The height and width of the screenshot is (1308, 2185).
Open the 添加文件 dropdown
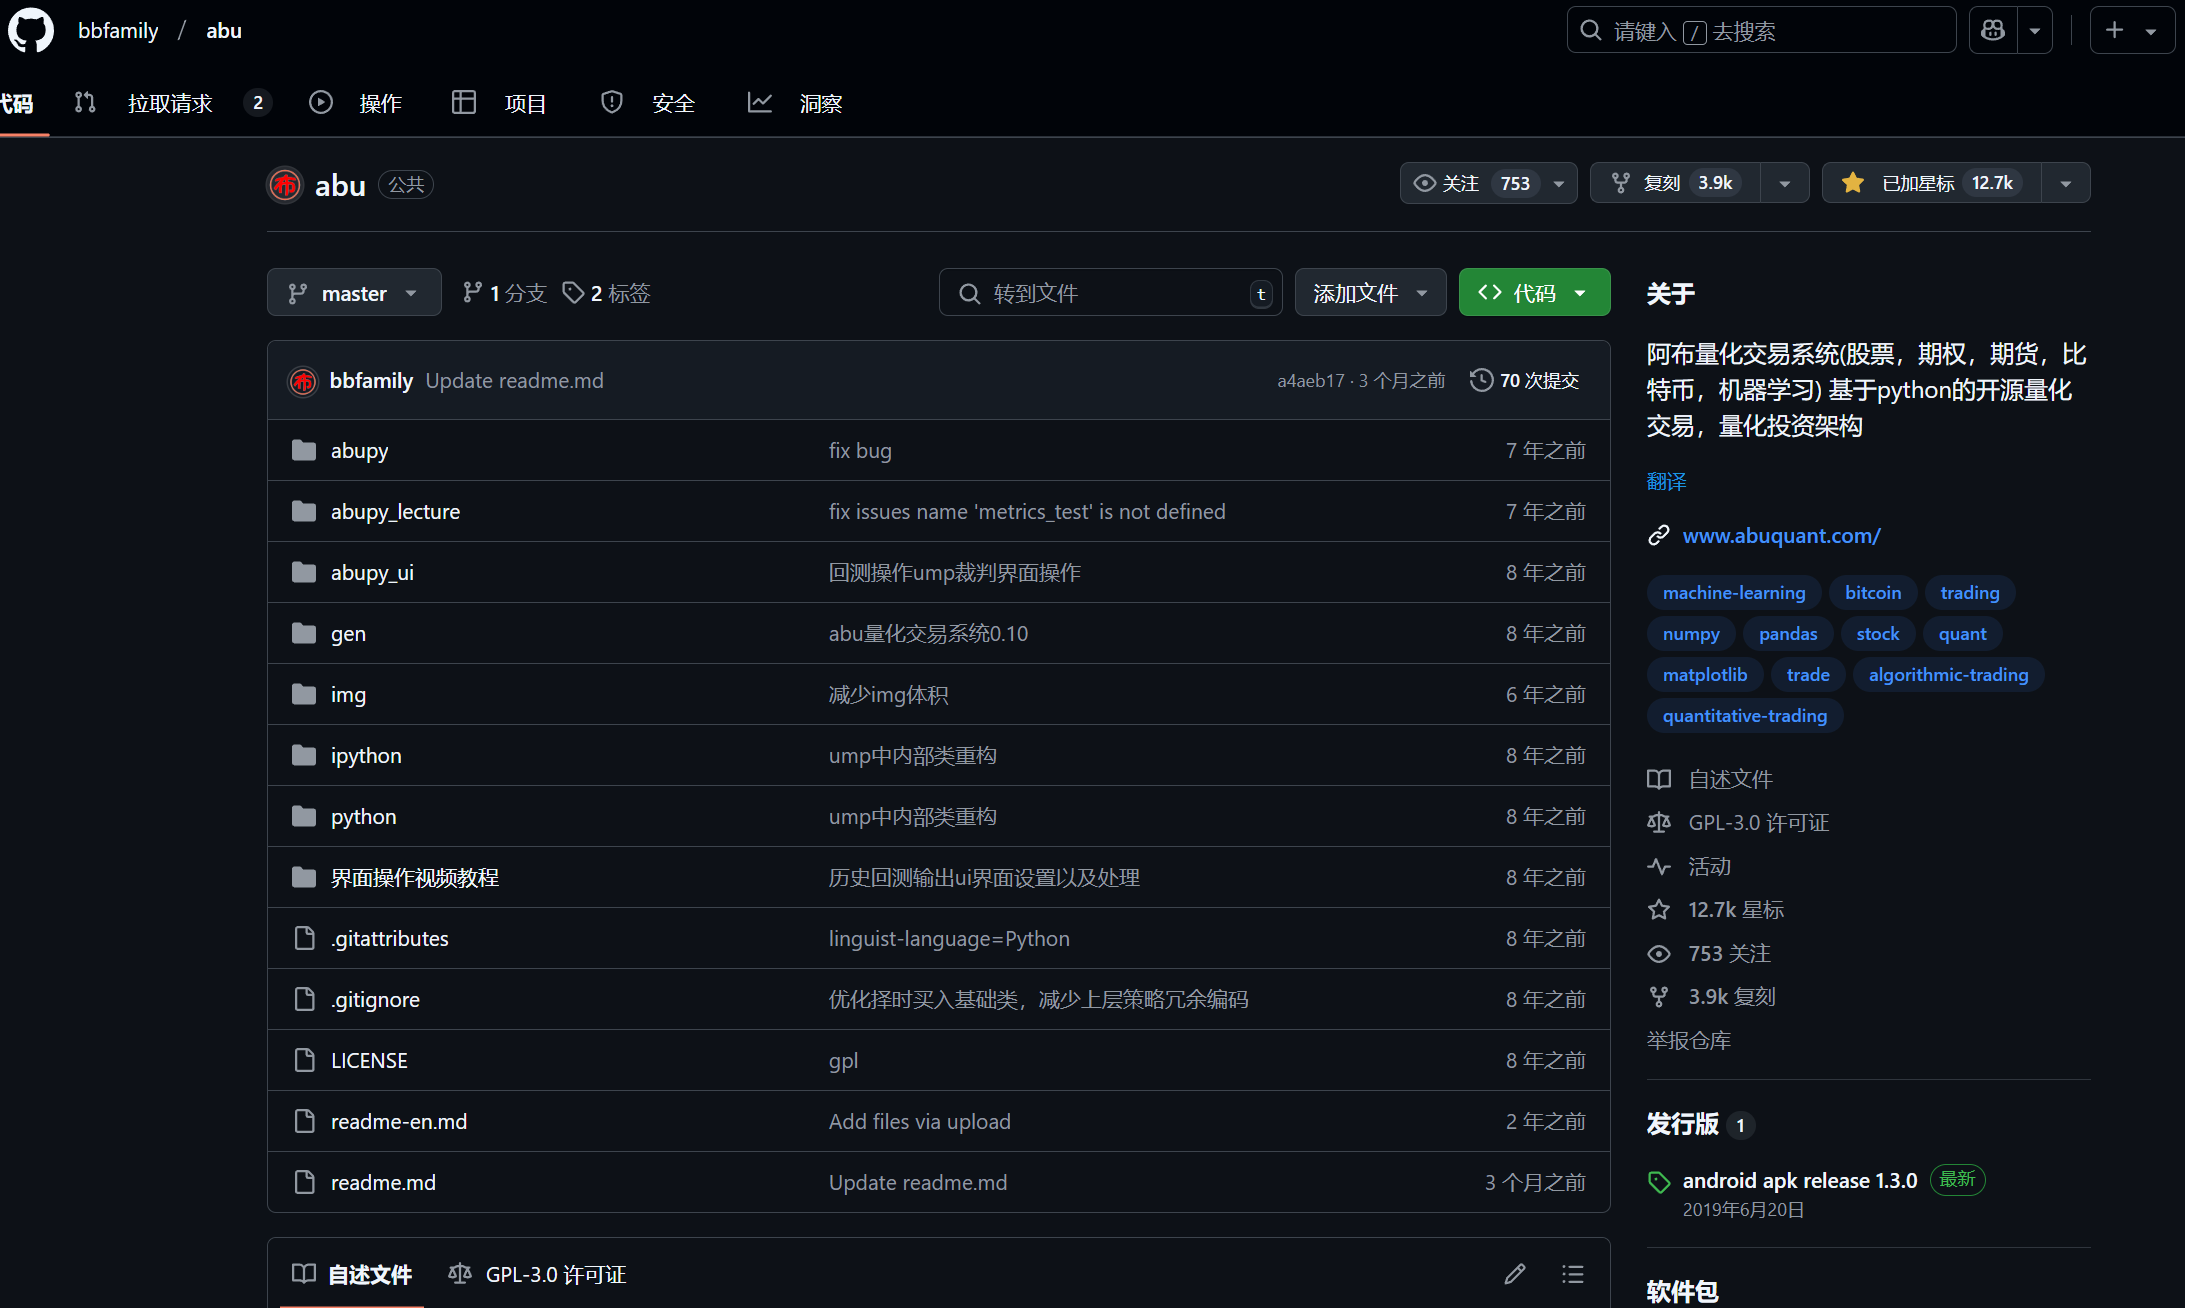click(1369, 293)
